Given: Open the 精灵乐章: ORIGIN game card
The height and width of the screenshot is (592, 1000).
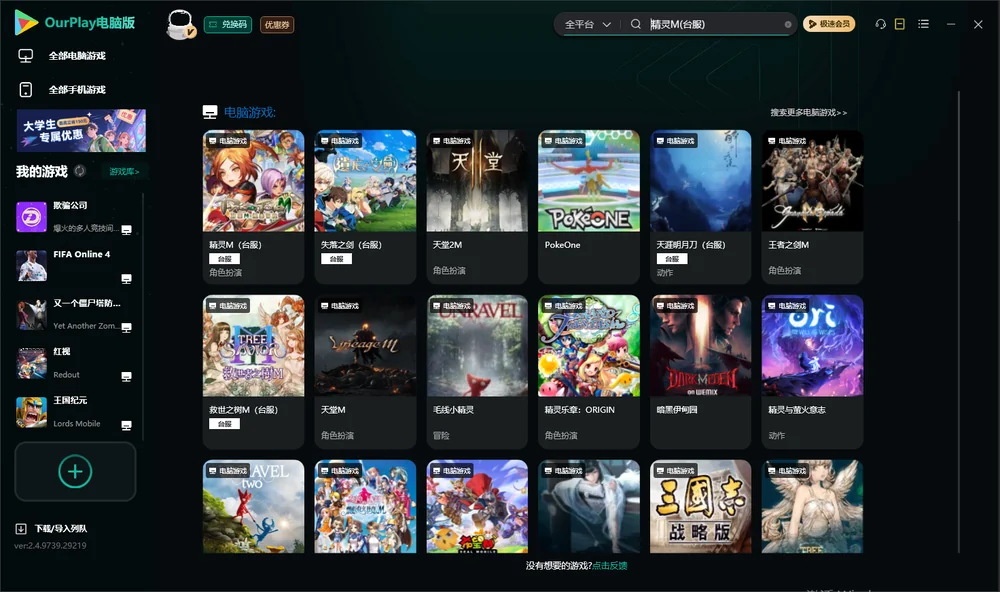Looking at the screenshot, I should [x=589, y=372].
